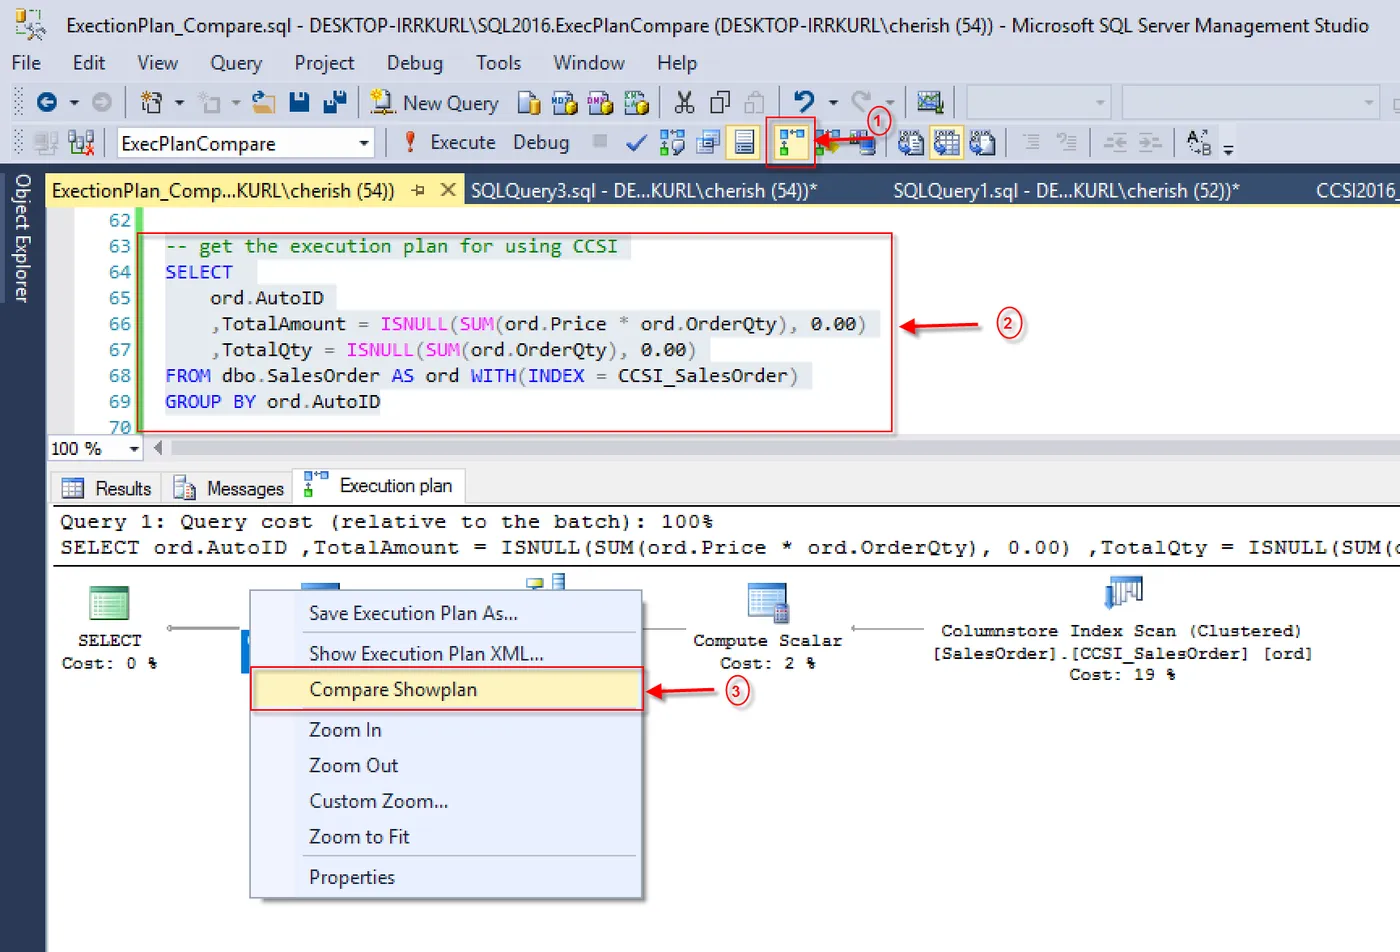Click the Analysis Services XMLA Query icon
The height and width of the screenshot is (952, 1400).
(637, 102)
